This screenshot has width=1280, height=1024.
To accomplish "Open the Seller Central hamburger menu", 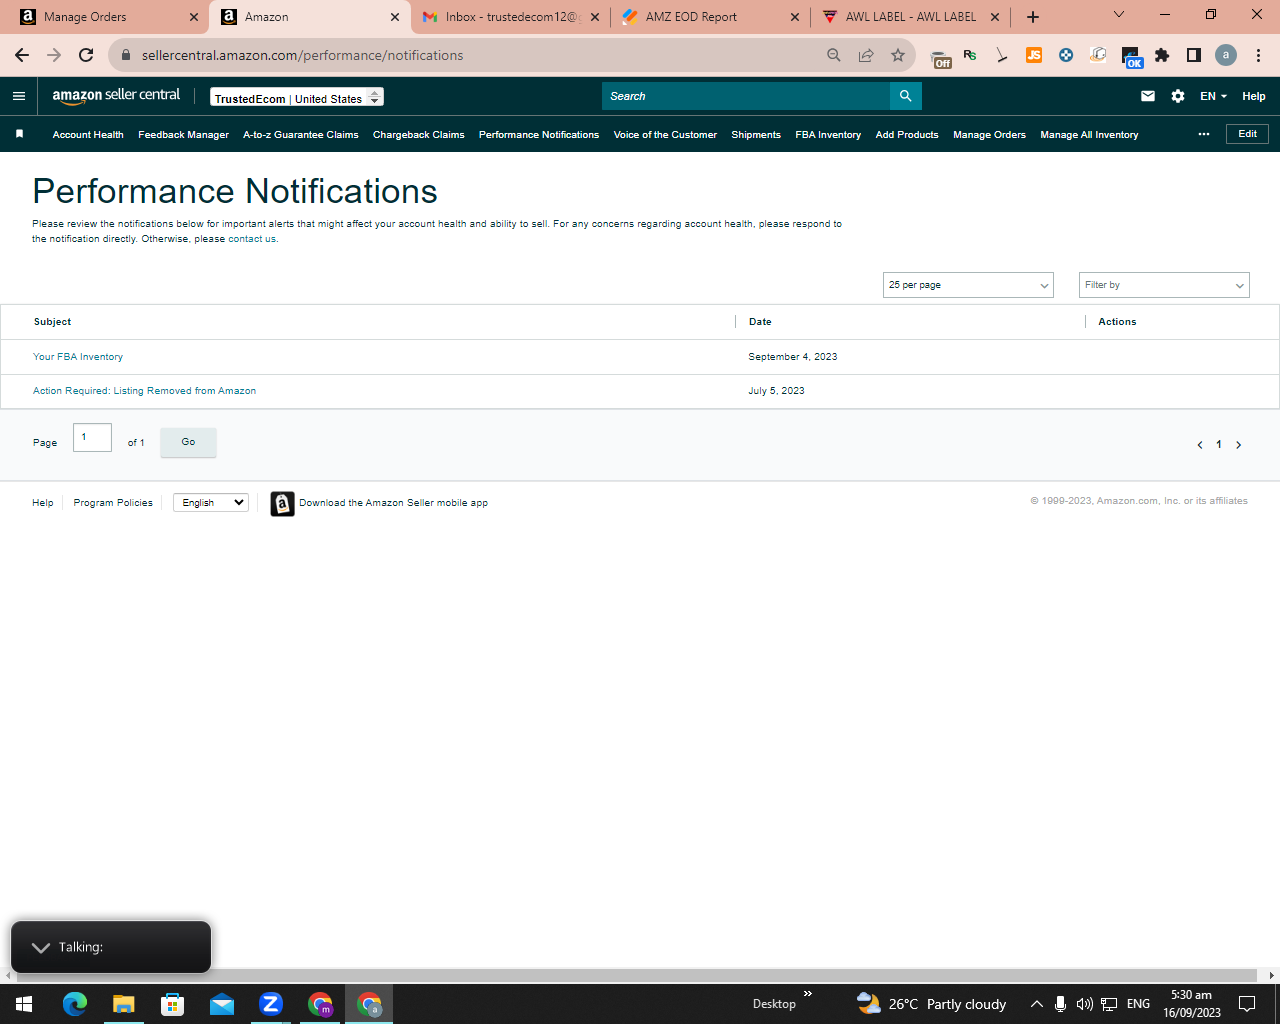I will coord(18,96).
